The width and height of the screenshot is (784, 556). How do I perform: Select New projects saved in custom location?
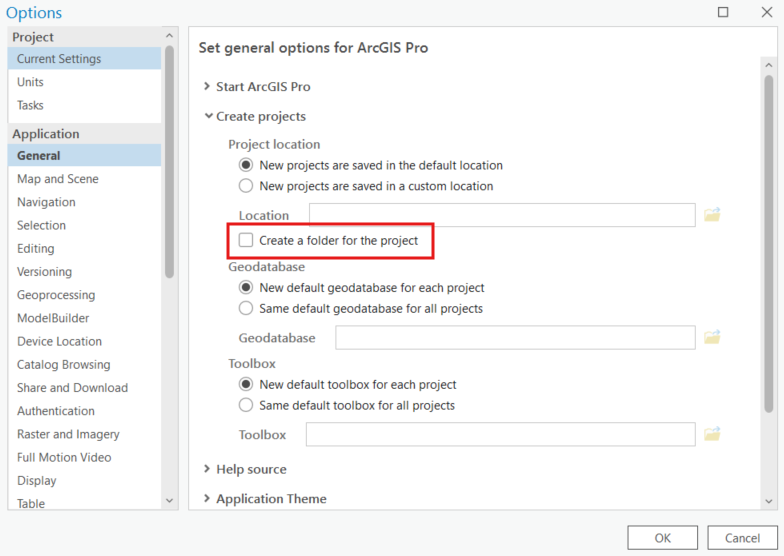[246, 186]
